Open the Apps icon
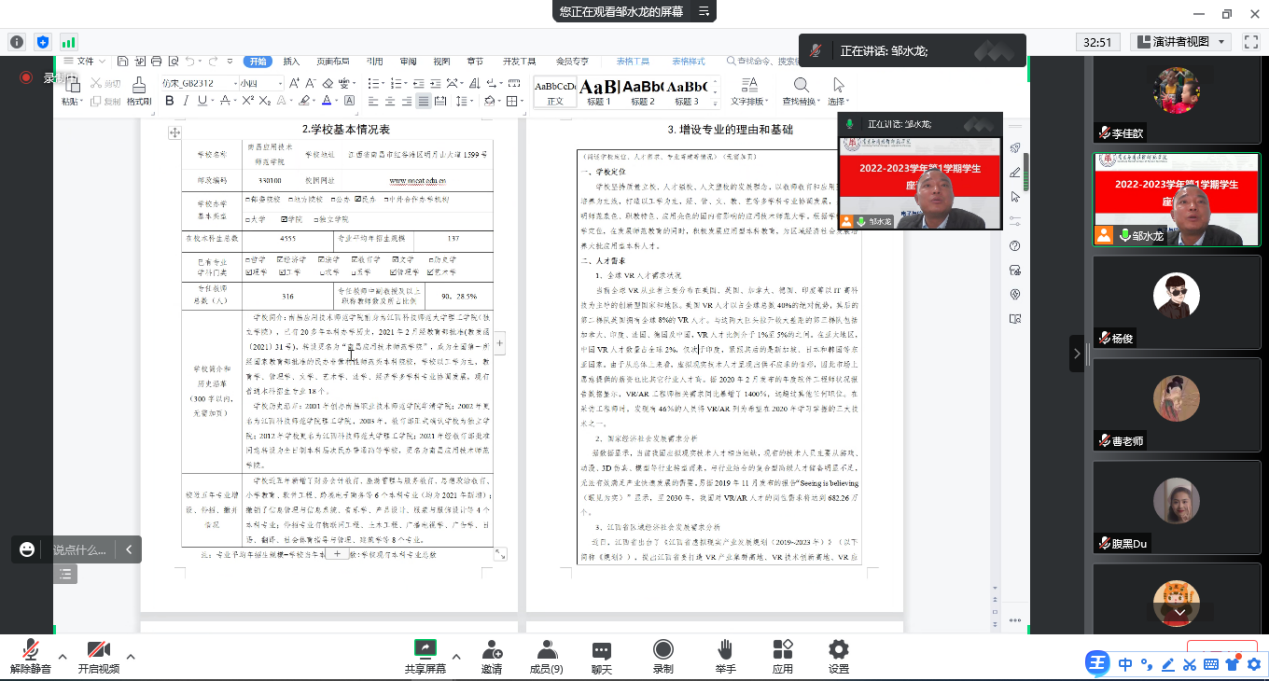Image resolution: width=1269 pixels, height=681 pixels. pyautogui.click(x=782, y=651)
